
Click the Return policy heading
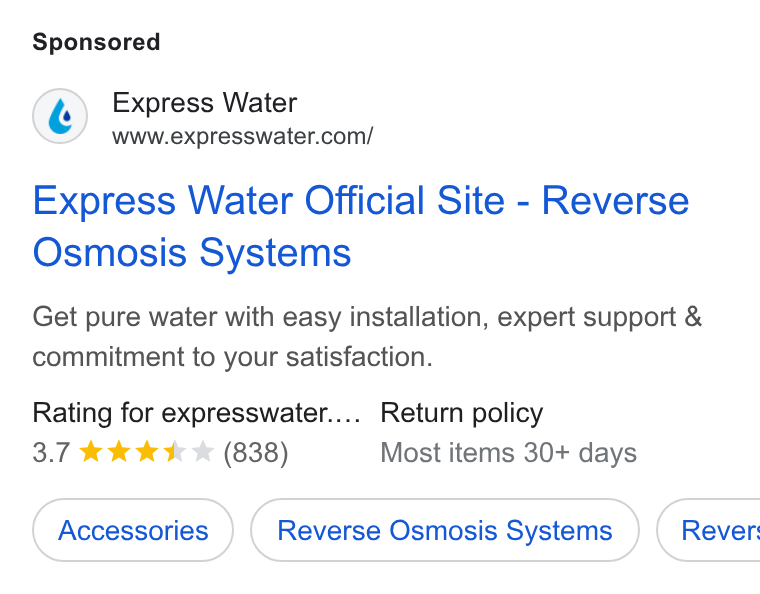coord(461,413)
